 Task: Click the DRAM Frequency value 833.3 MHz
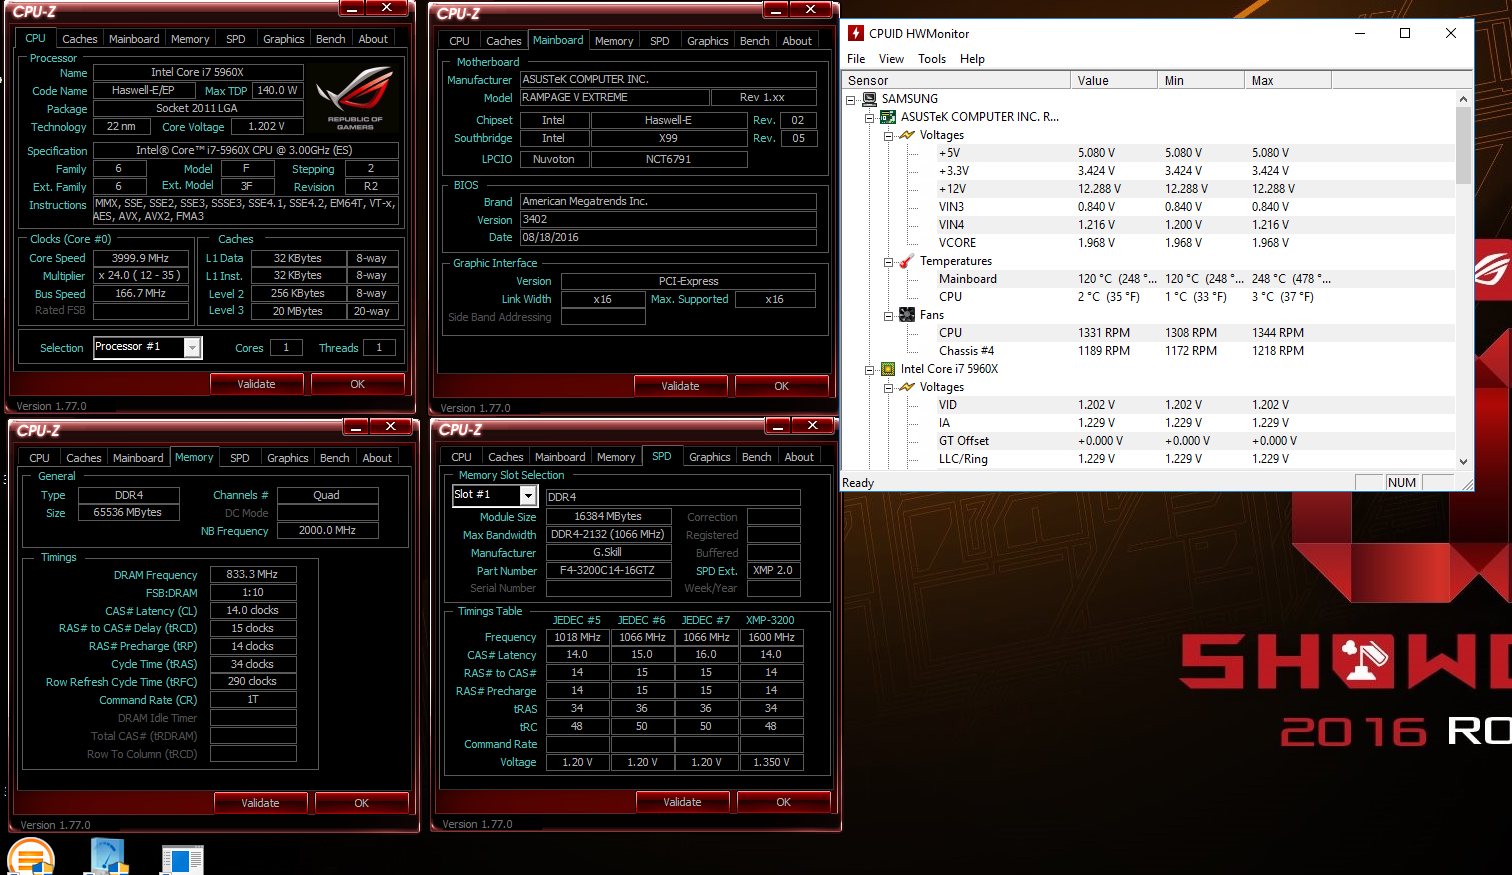[x=252, y=575]
